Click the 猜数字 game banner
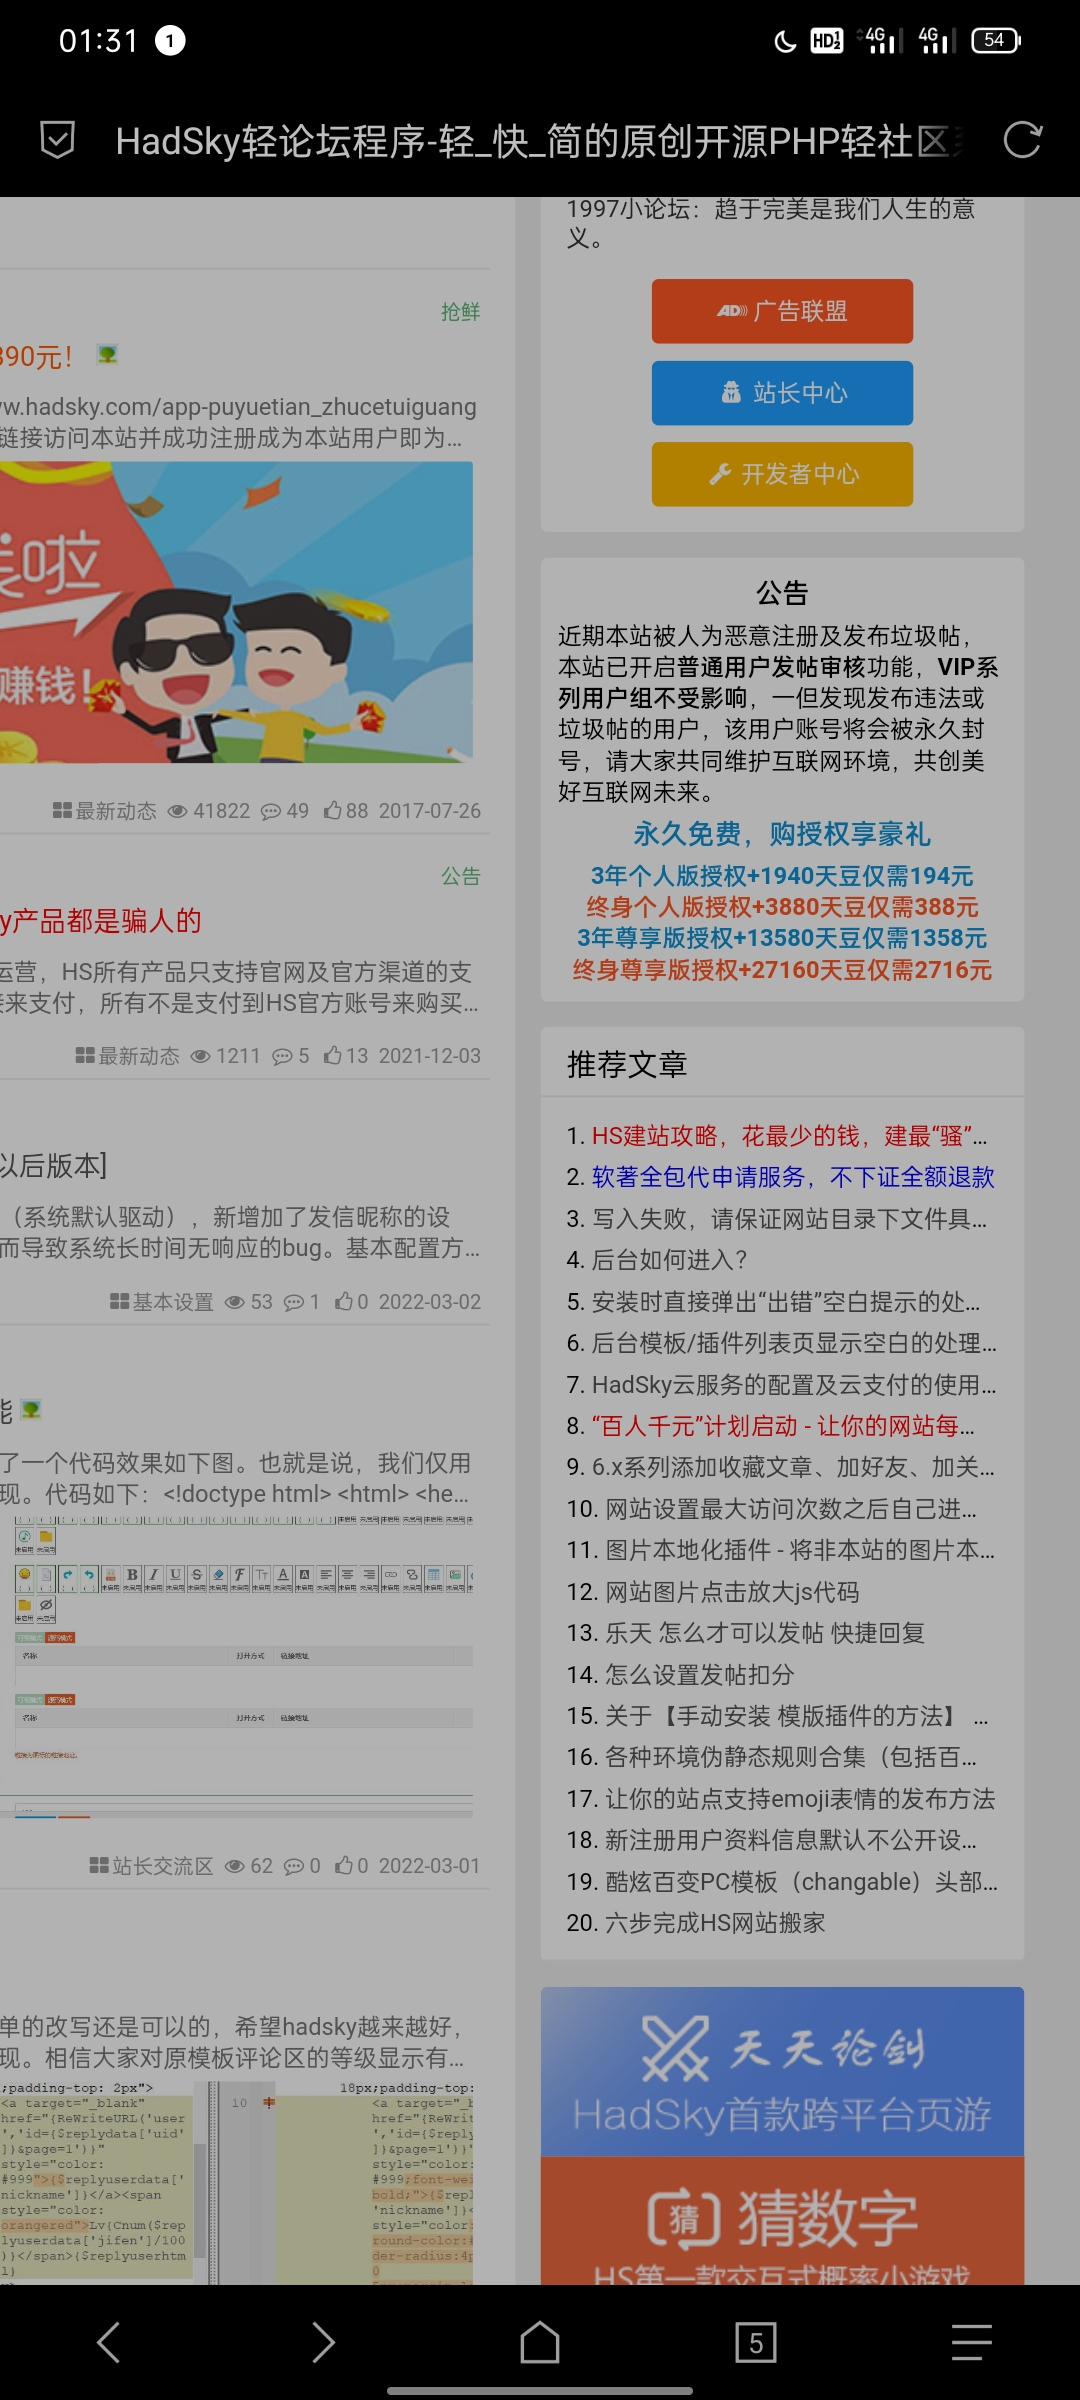The image size is (1080, 2400). click(x=782, y=2220)
